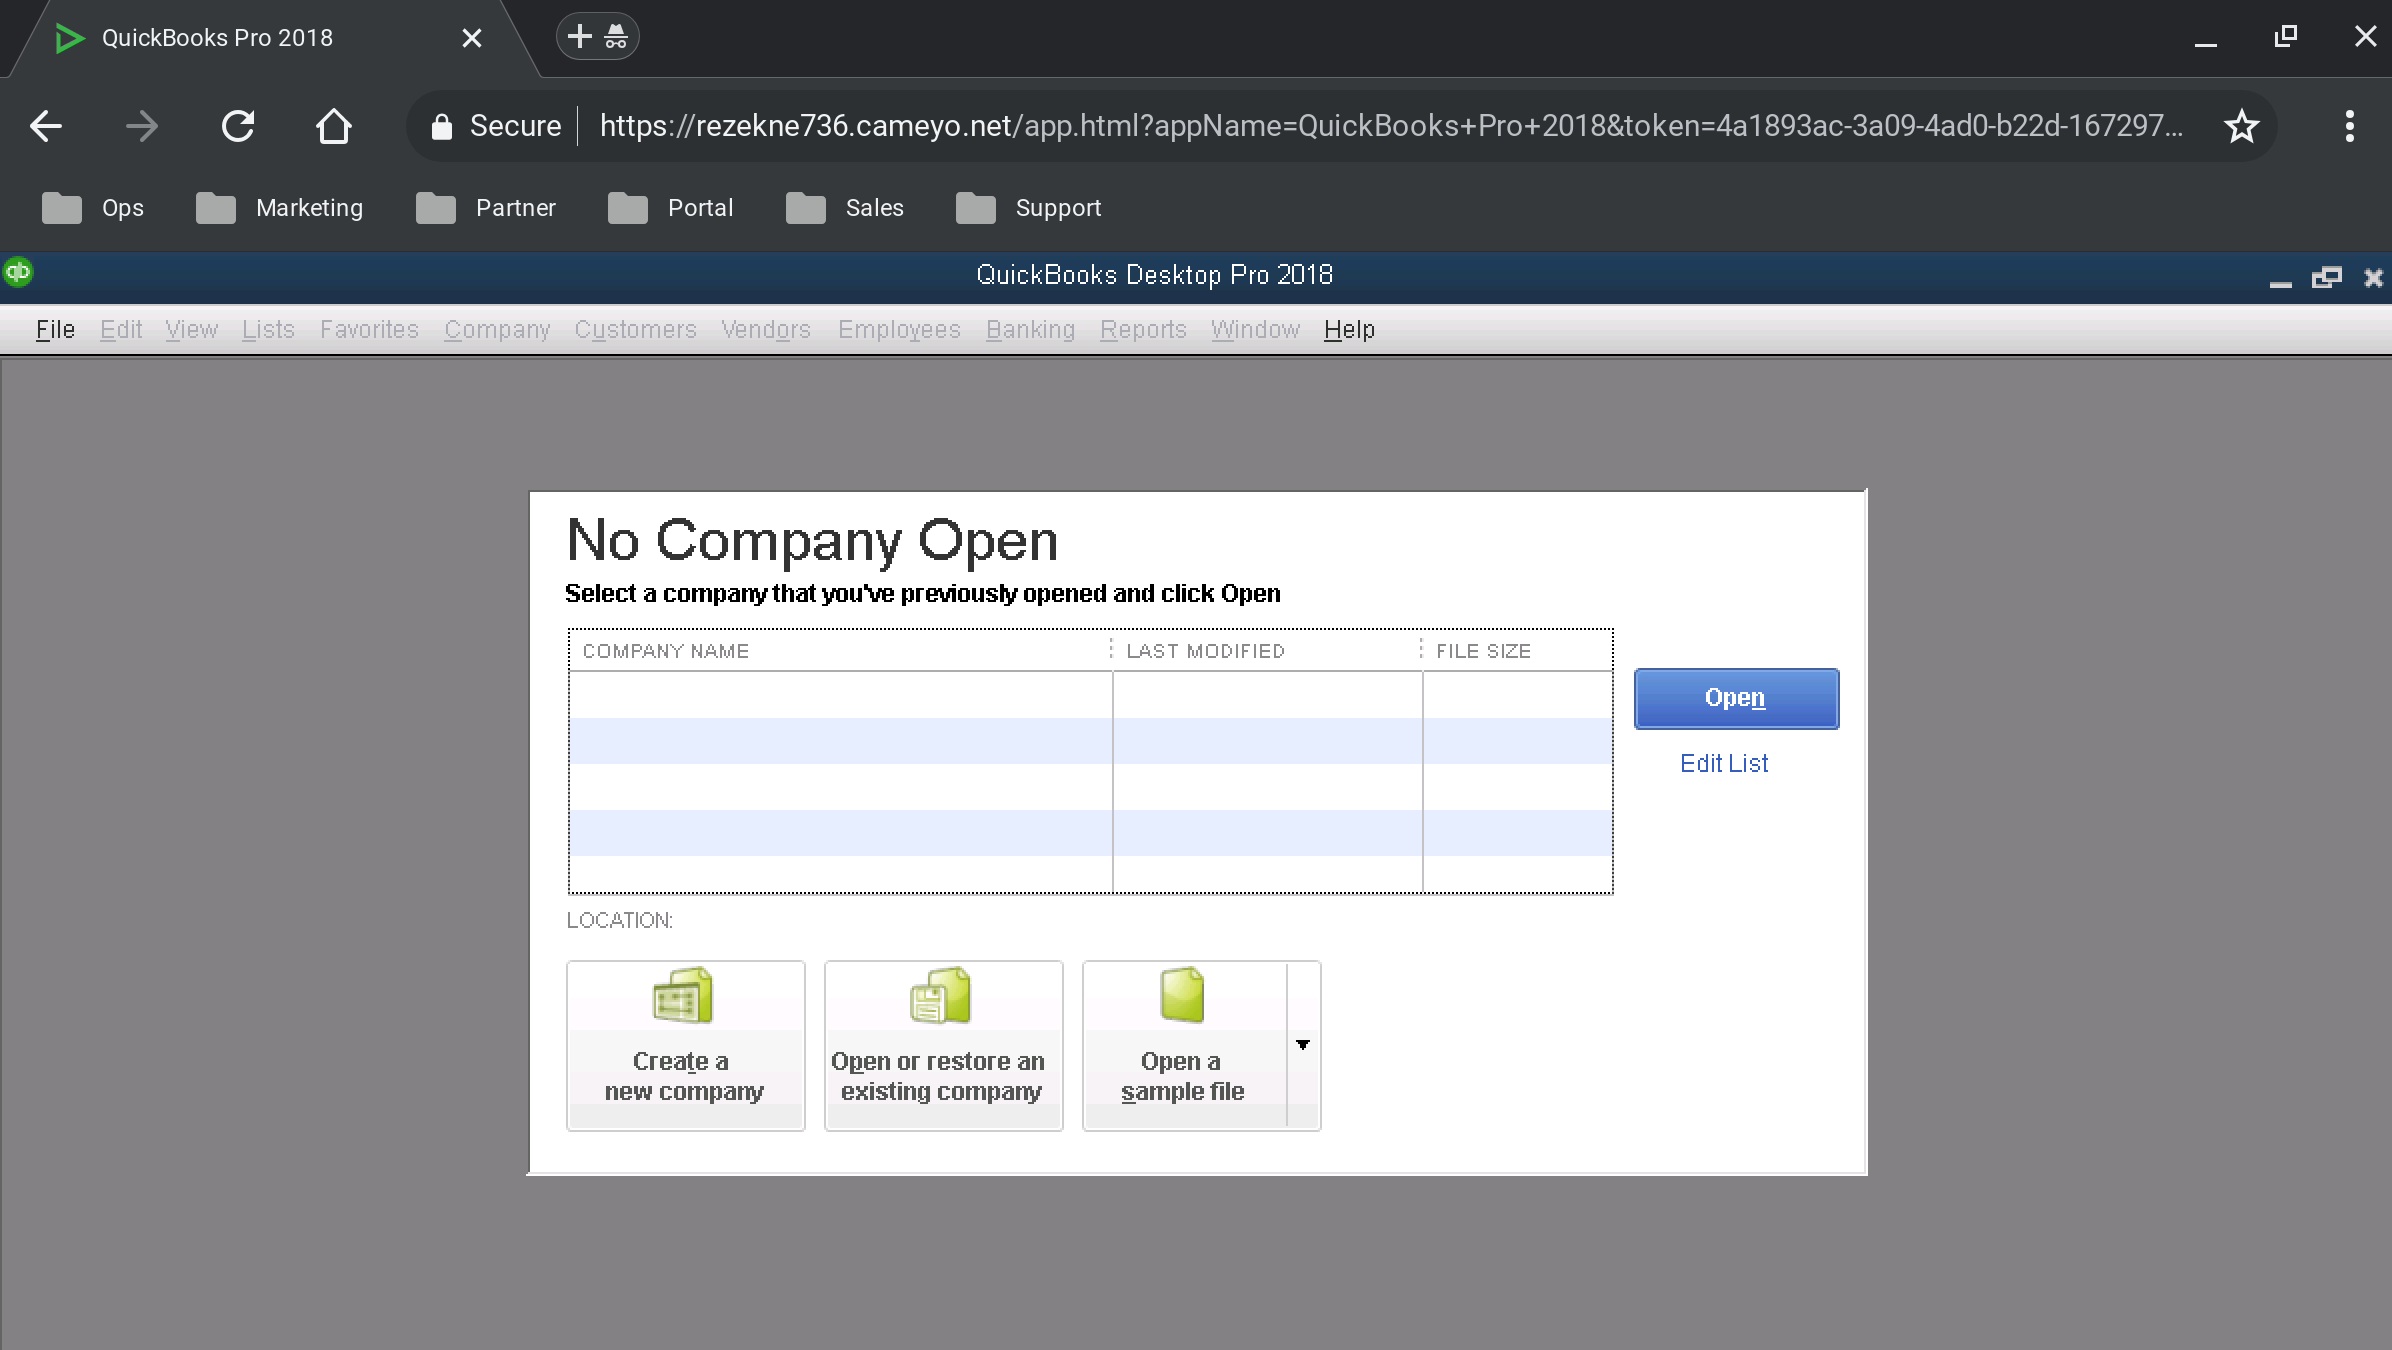Open the Favorites menu
This screenshot has height=1350, width=2392.
coord(369,329)
